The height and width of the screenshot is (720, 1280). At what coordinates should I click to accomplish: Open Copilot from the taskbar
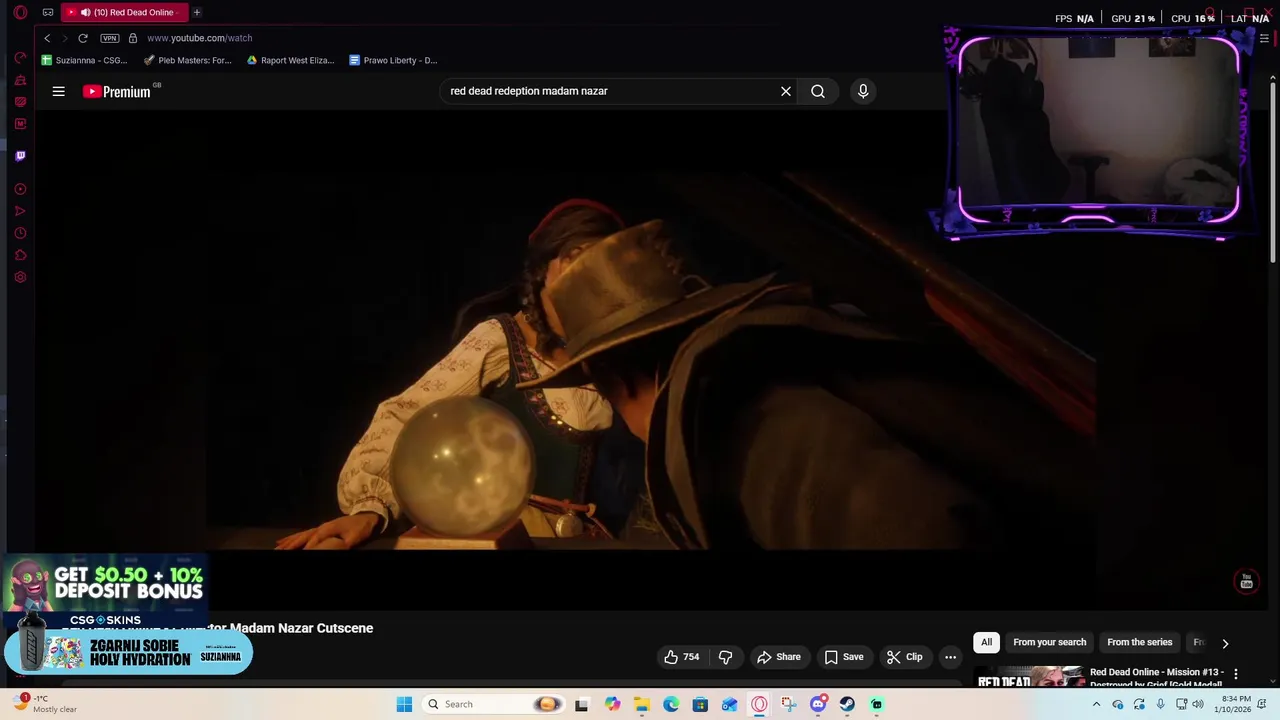612,704
